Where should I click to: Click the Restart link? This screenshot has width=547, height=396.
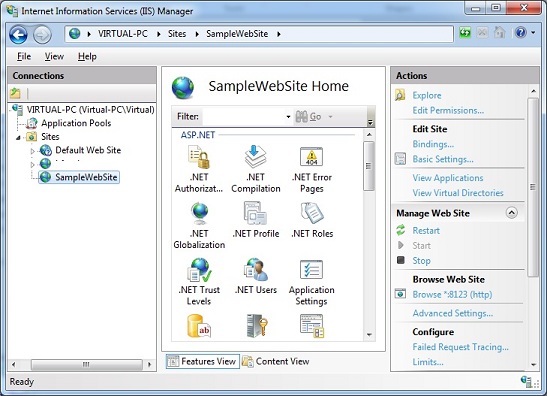click(426, 230)
